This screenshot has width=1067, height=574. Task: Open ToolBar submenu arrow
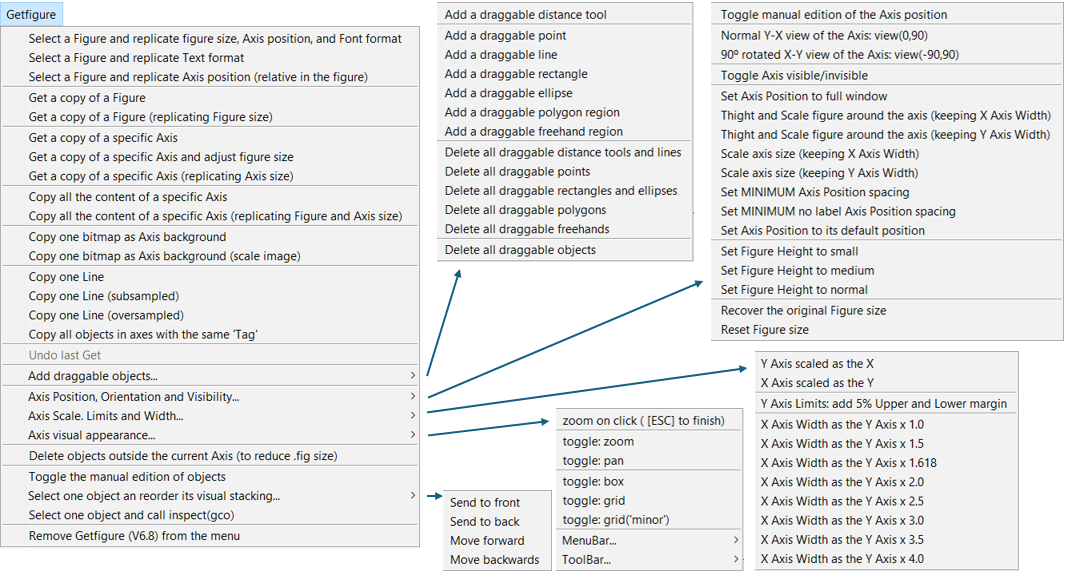[x=736, y=559]
